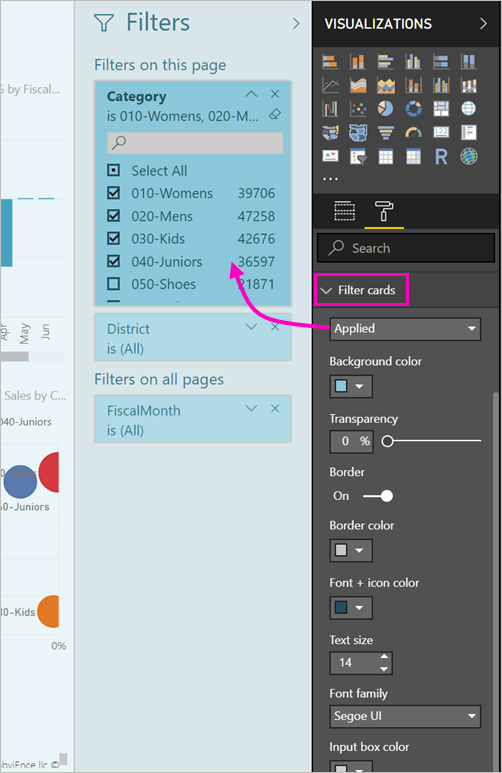This screenshot has height=773, width=502.
Task: Open the Background color picker
Action: tap(351, 386)
